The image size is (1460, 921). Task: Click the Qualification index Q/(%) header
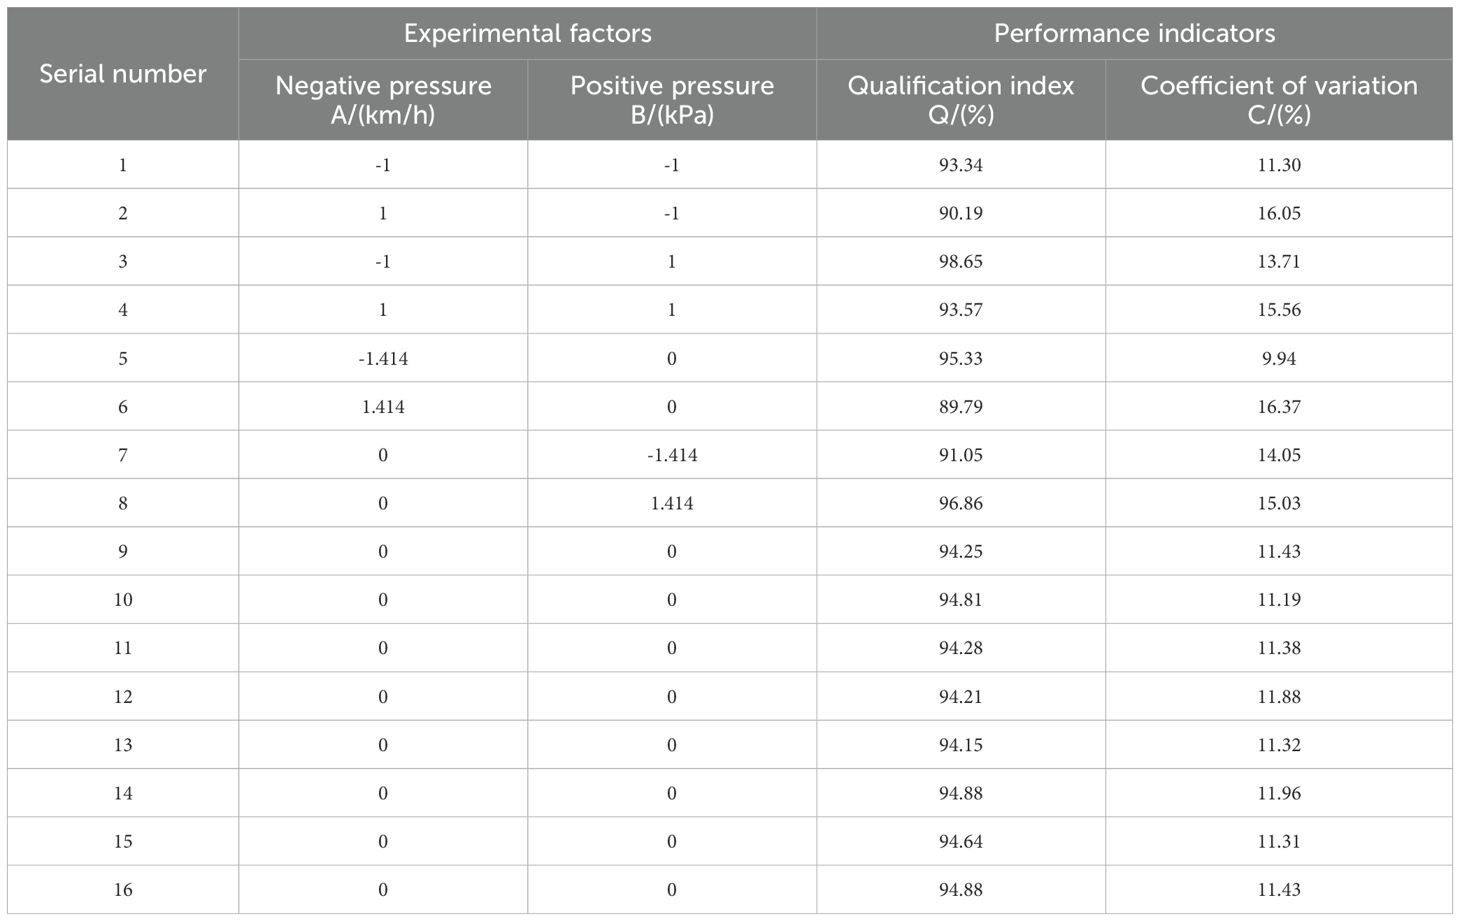coord(960,99)
